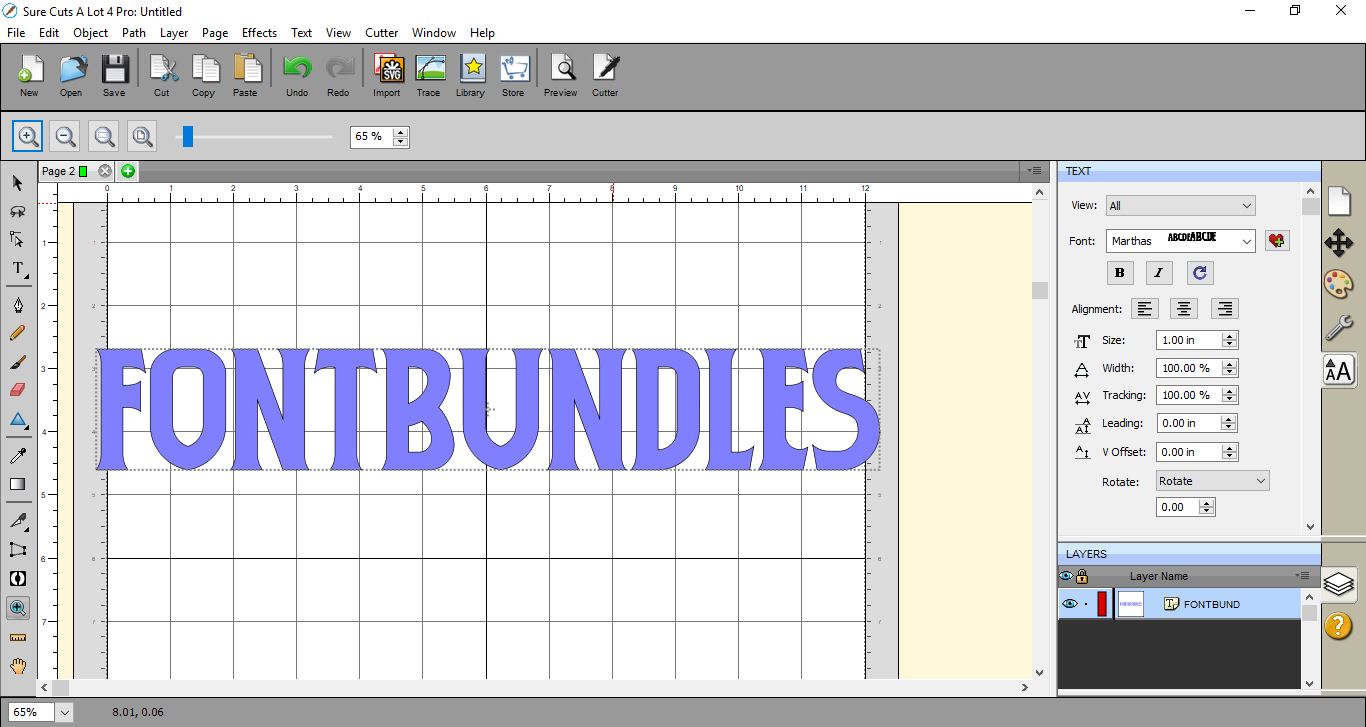Open zoom percentage dropdown in status bar
Image resolution: width=1366 pixels, height=727 pixels.
65,712
